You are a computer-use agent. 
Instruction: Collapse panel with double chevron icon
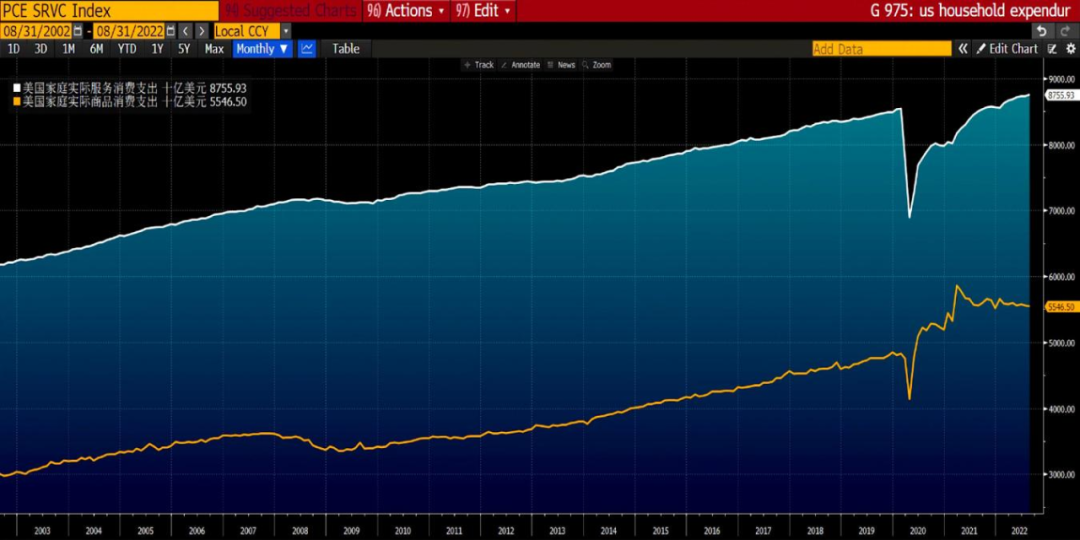click(962, 49)
